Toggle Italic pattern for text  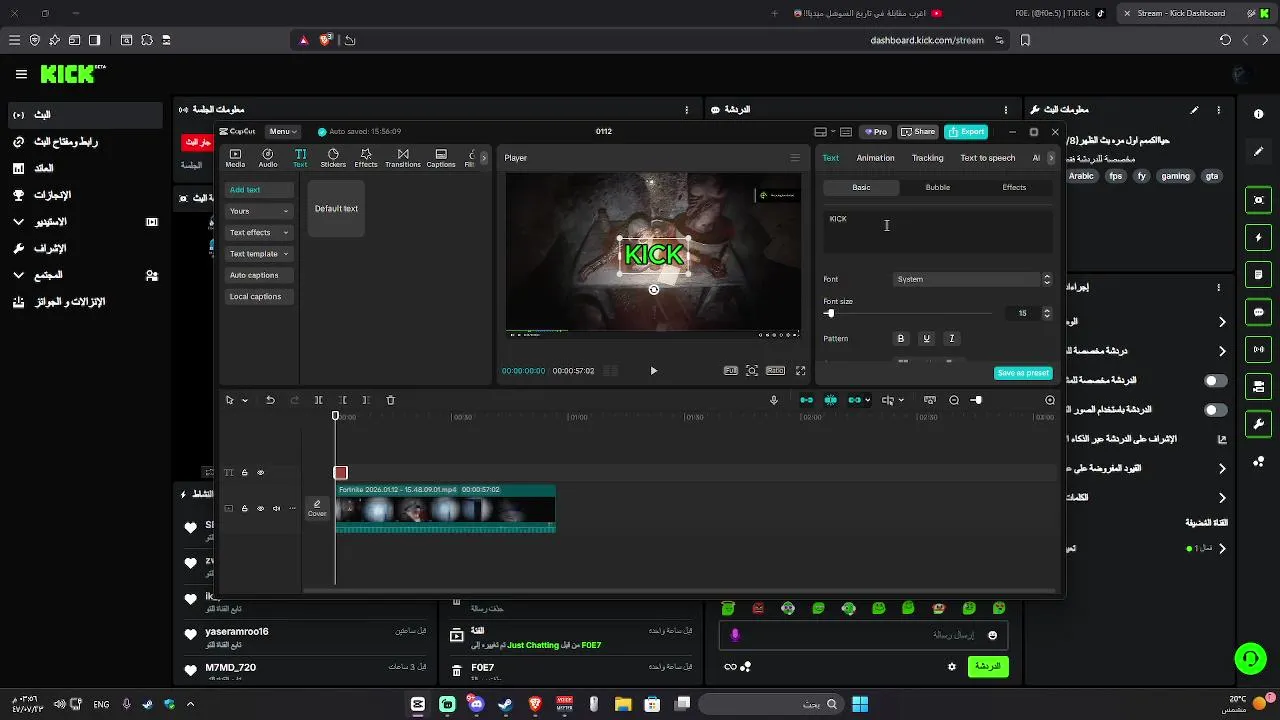952,339
